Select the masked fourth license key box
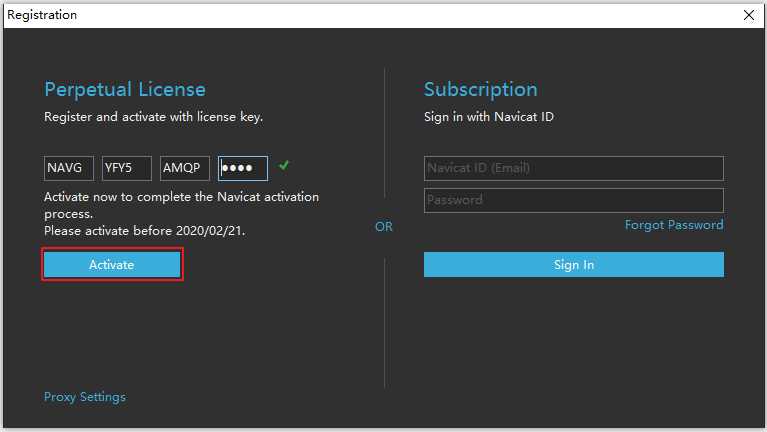The height and width of the screenshot is (432, 767). click(x=243, y=168)
